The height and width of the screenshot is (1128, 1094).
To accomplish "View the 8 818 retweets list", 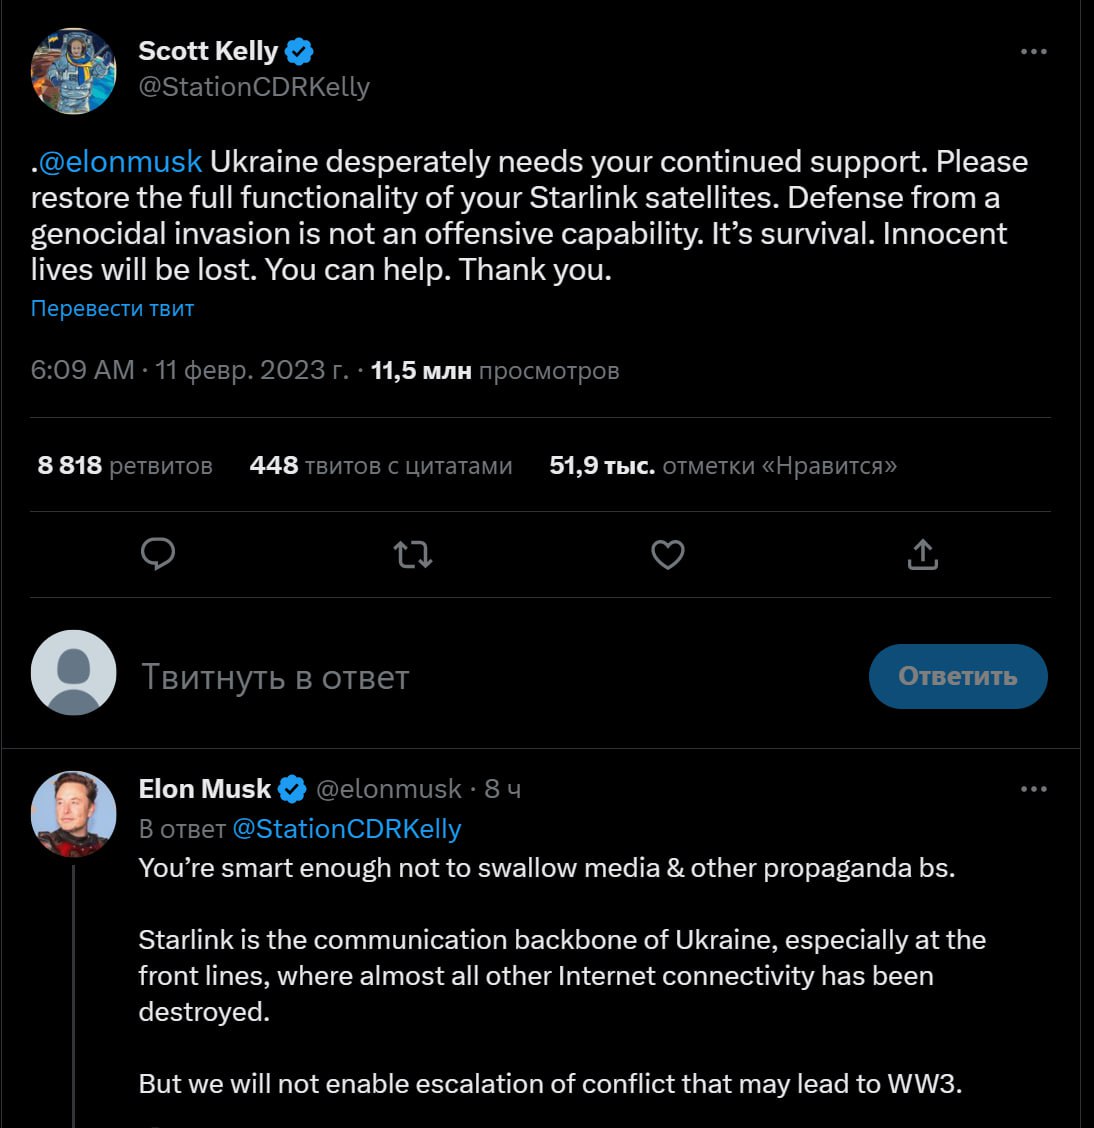I will point(125,466).
